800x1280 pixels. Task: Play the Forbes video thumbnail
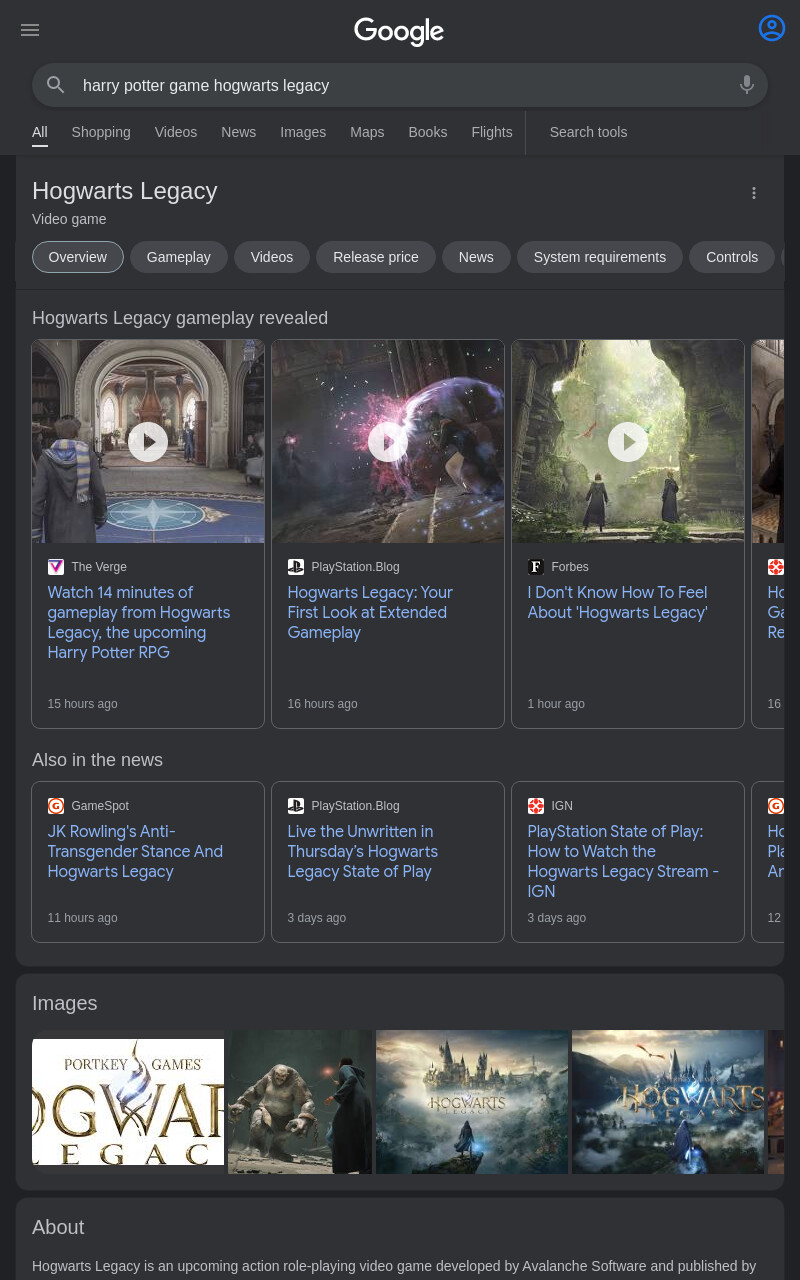tap(628, 441)
